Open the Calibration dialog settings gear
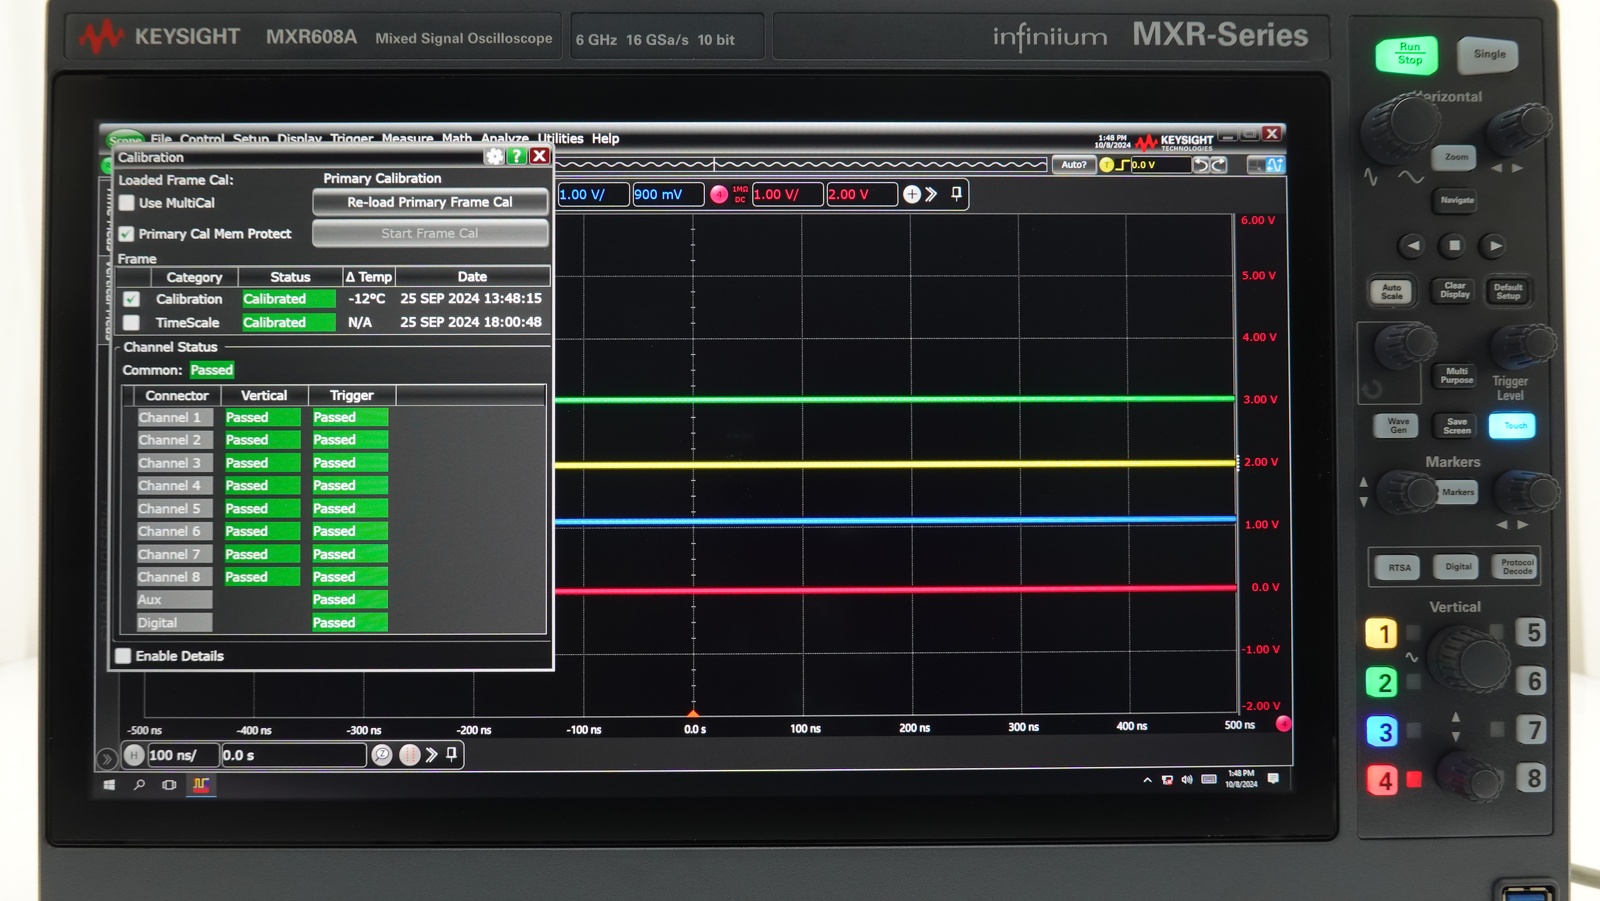1600x901 pixels. (x=494, y=156)
